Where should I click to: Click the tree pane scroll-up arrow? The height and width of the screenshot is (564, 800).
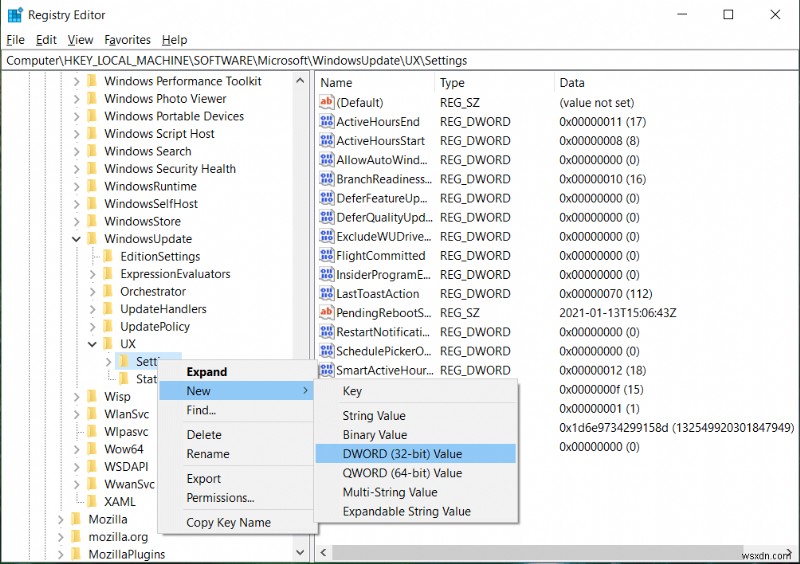300,81
